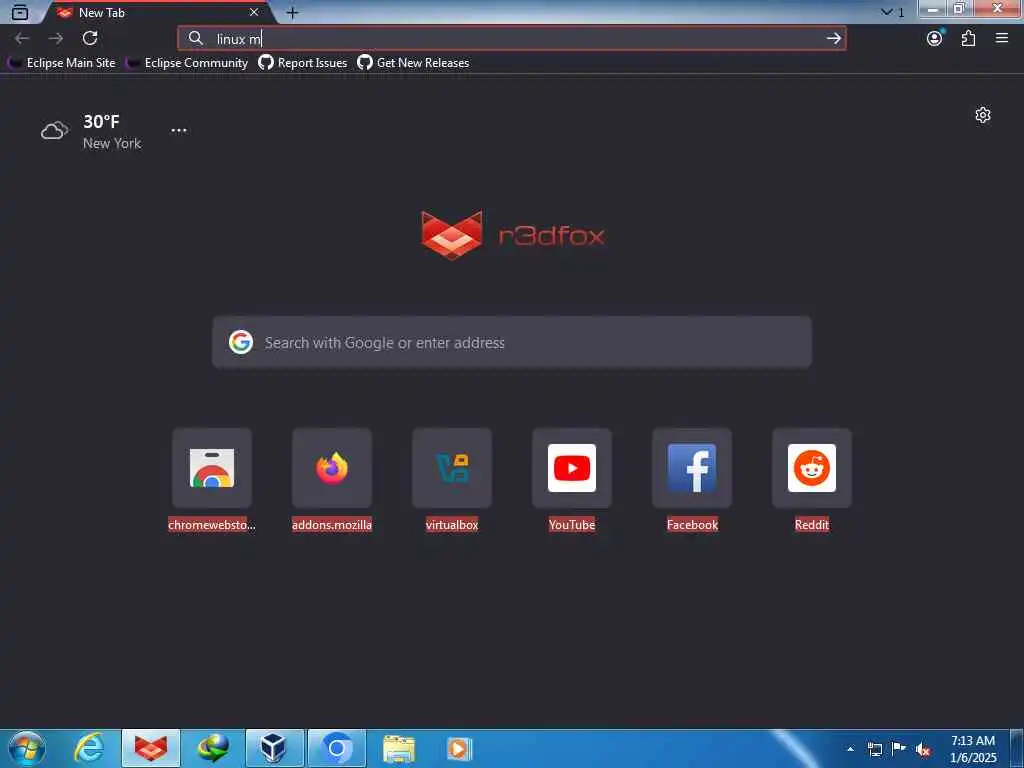Open Eclipse Community bookmark
Viewport: 1024px width, 768px height.
point(187,63)
